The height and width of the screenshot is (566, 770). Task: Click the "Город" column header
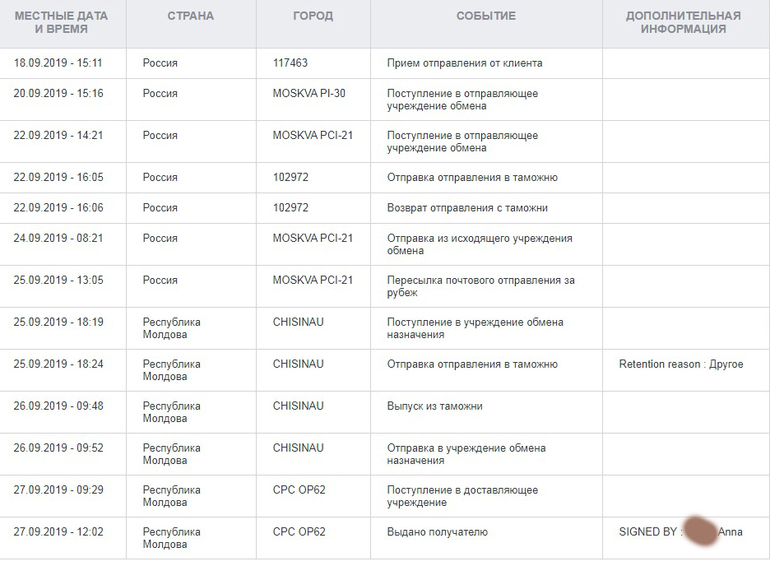[x=313, y=16]
